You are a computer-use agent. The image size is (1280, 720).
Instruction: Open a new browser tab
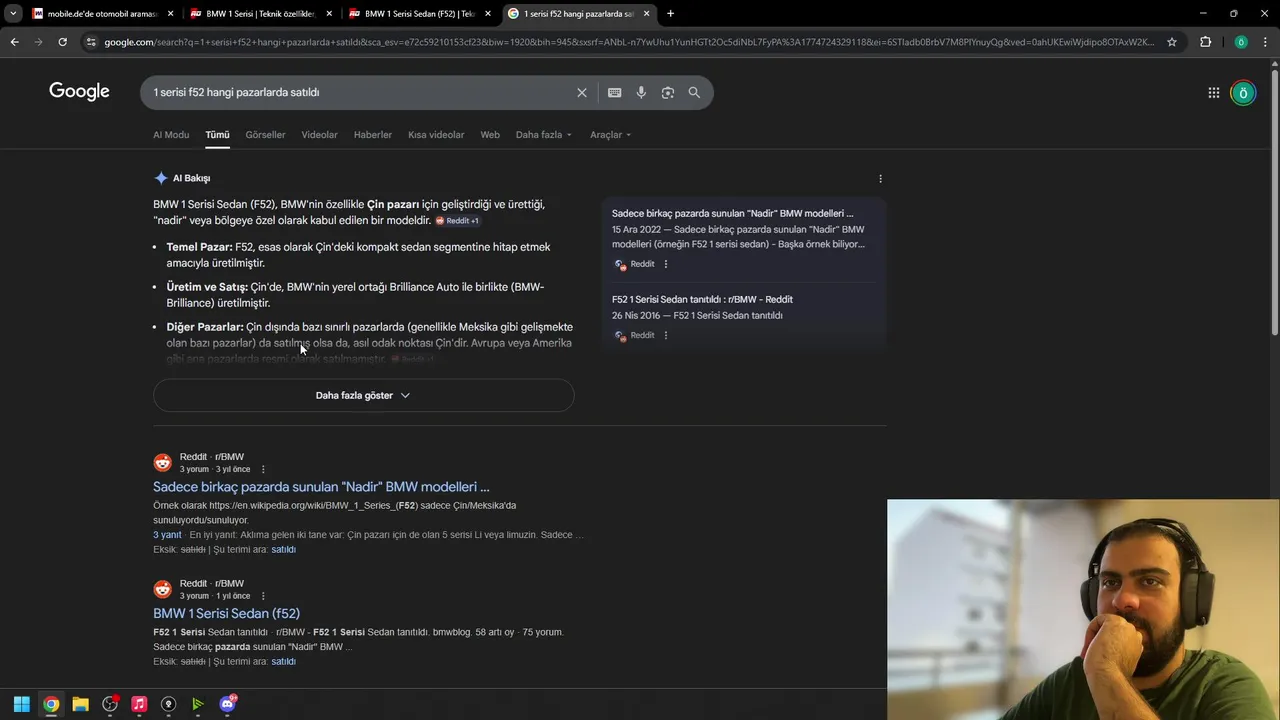(670, 14)
